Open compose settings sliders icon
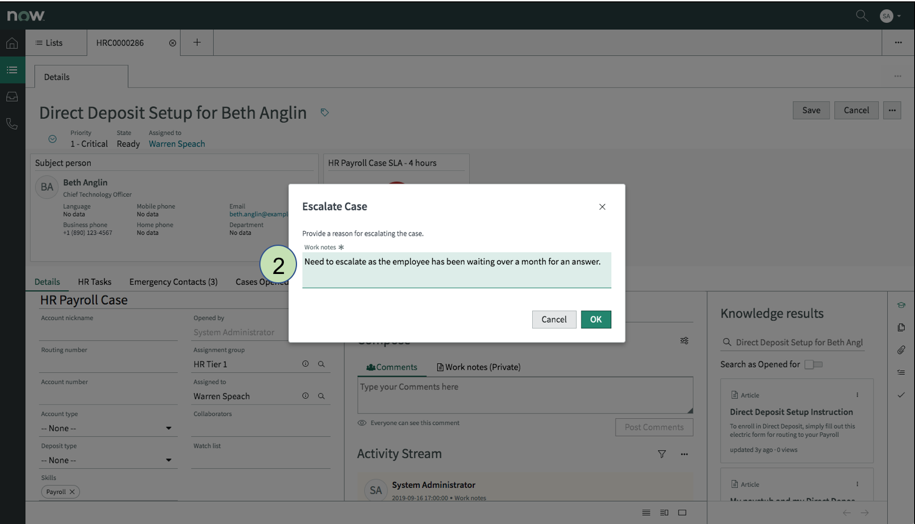915x524 pixels. pyautogui.click(x=684, y=340)
